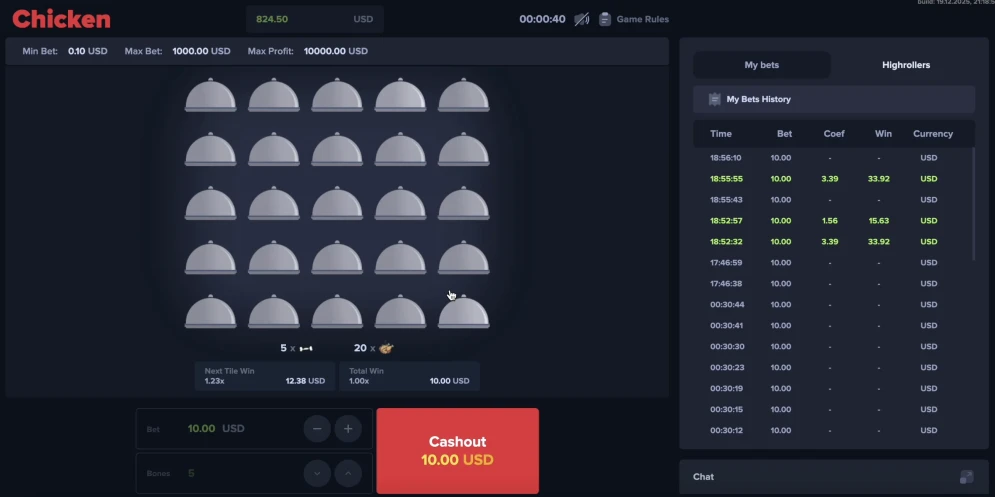The image size is (995, 497).
Task: Lower Bones count with down chevron
Action: tap(317, 473)
